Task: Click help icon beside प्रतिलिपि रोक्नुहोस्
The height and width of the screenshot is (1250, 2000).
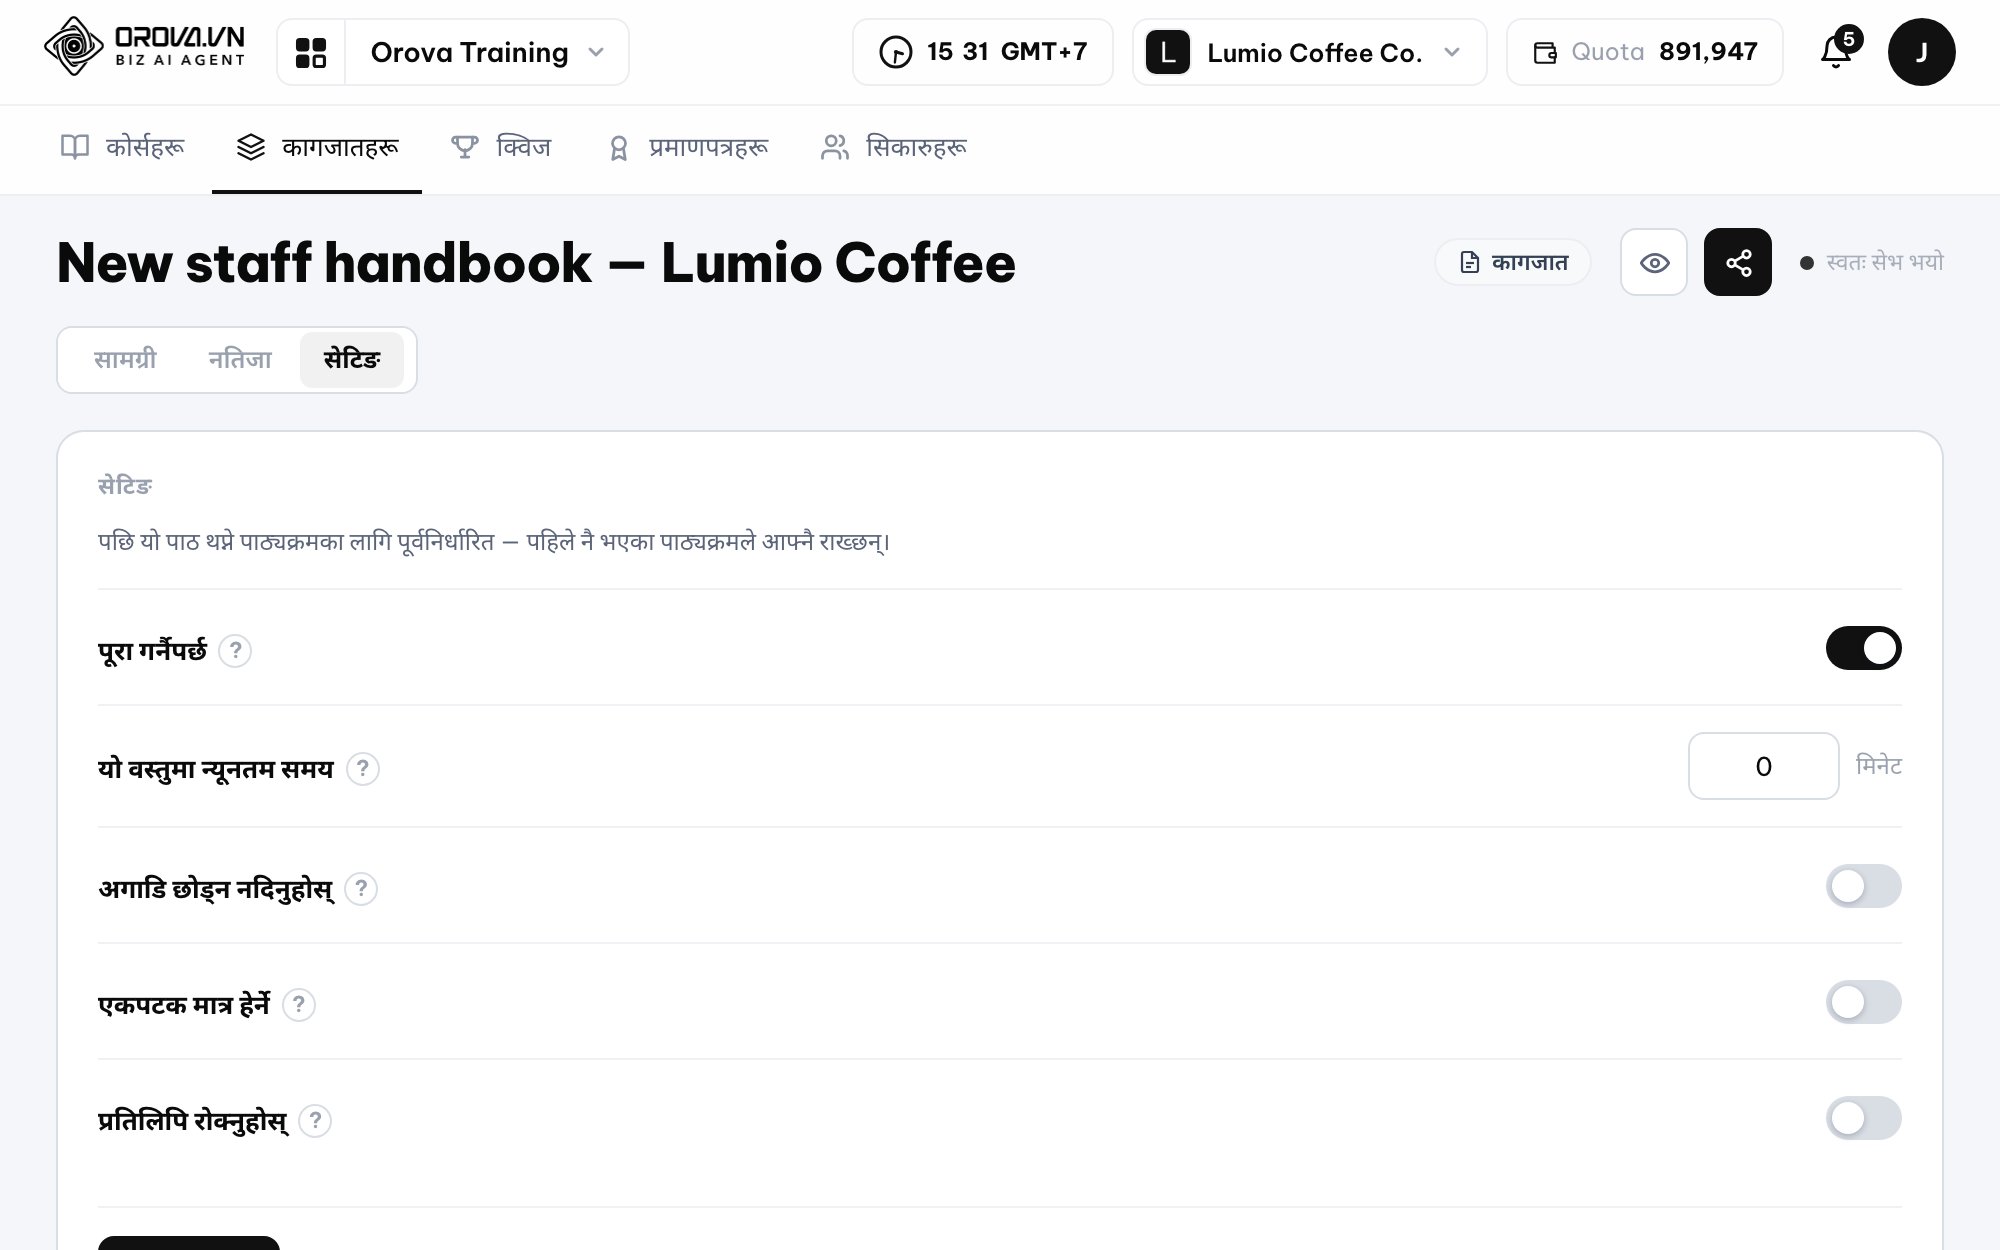Action: (x=315, y=1121)
